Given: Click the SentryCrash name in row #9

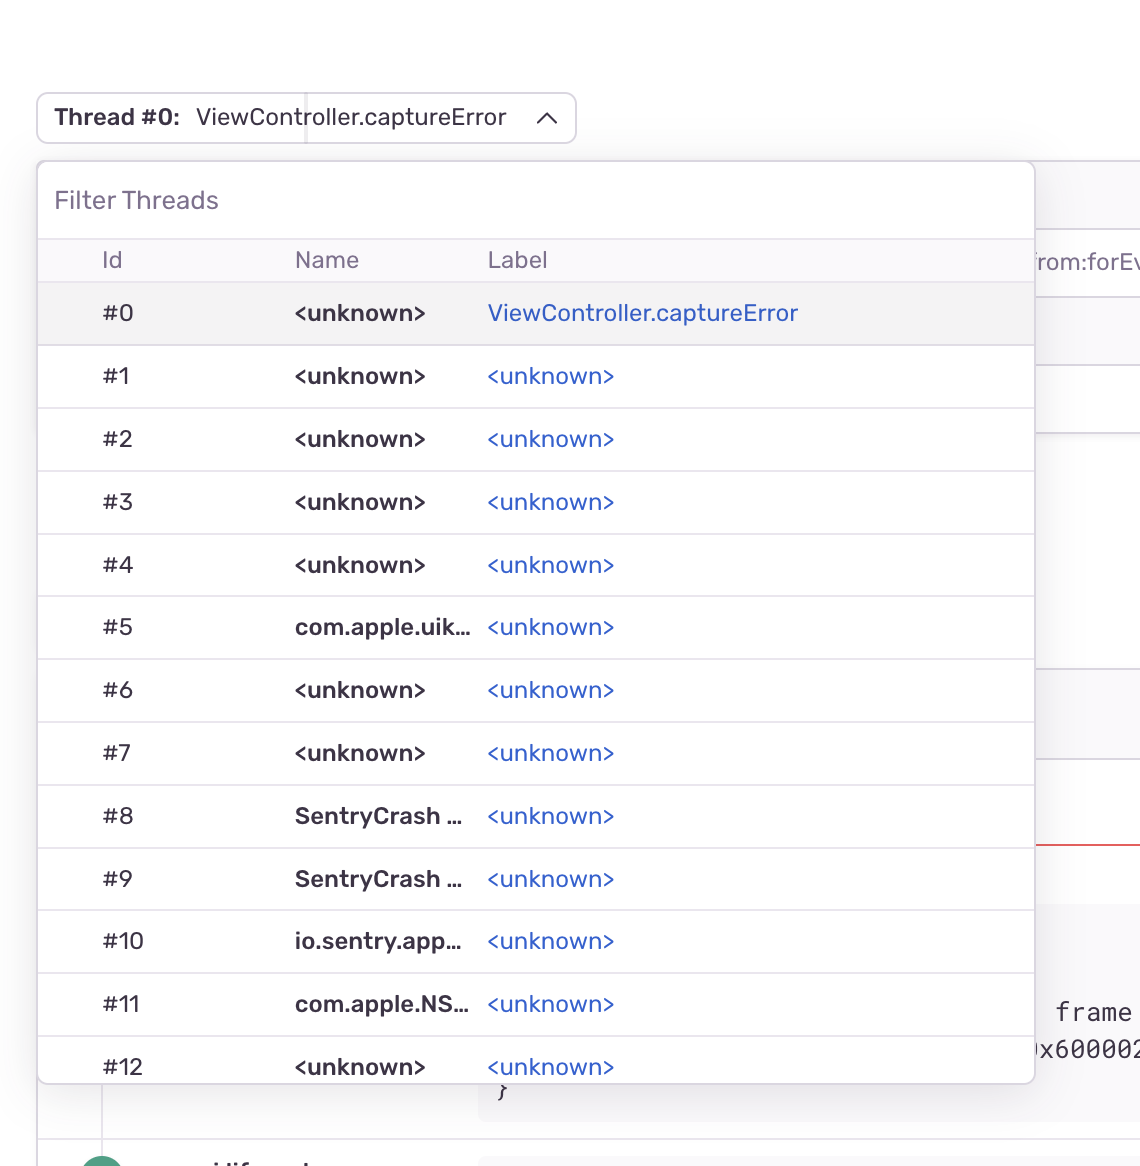Looking at the screenshot, I should (378, 879).
